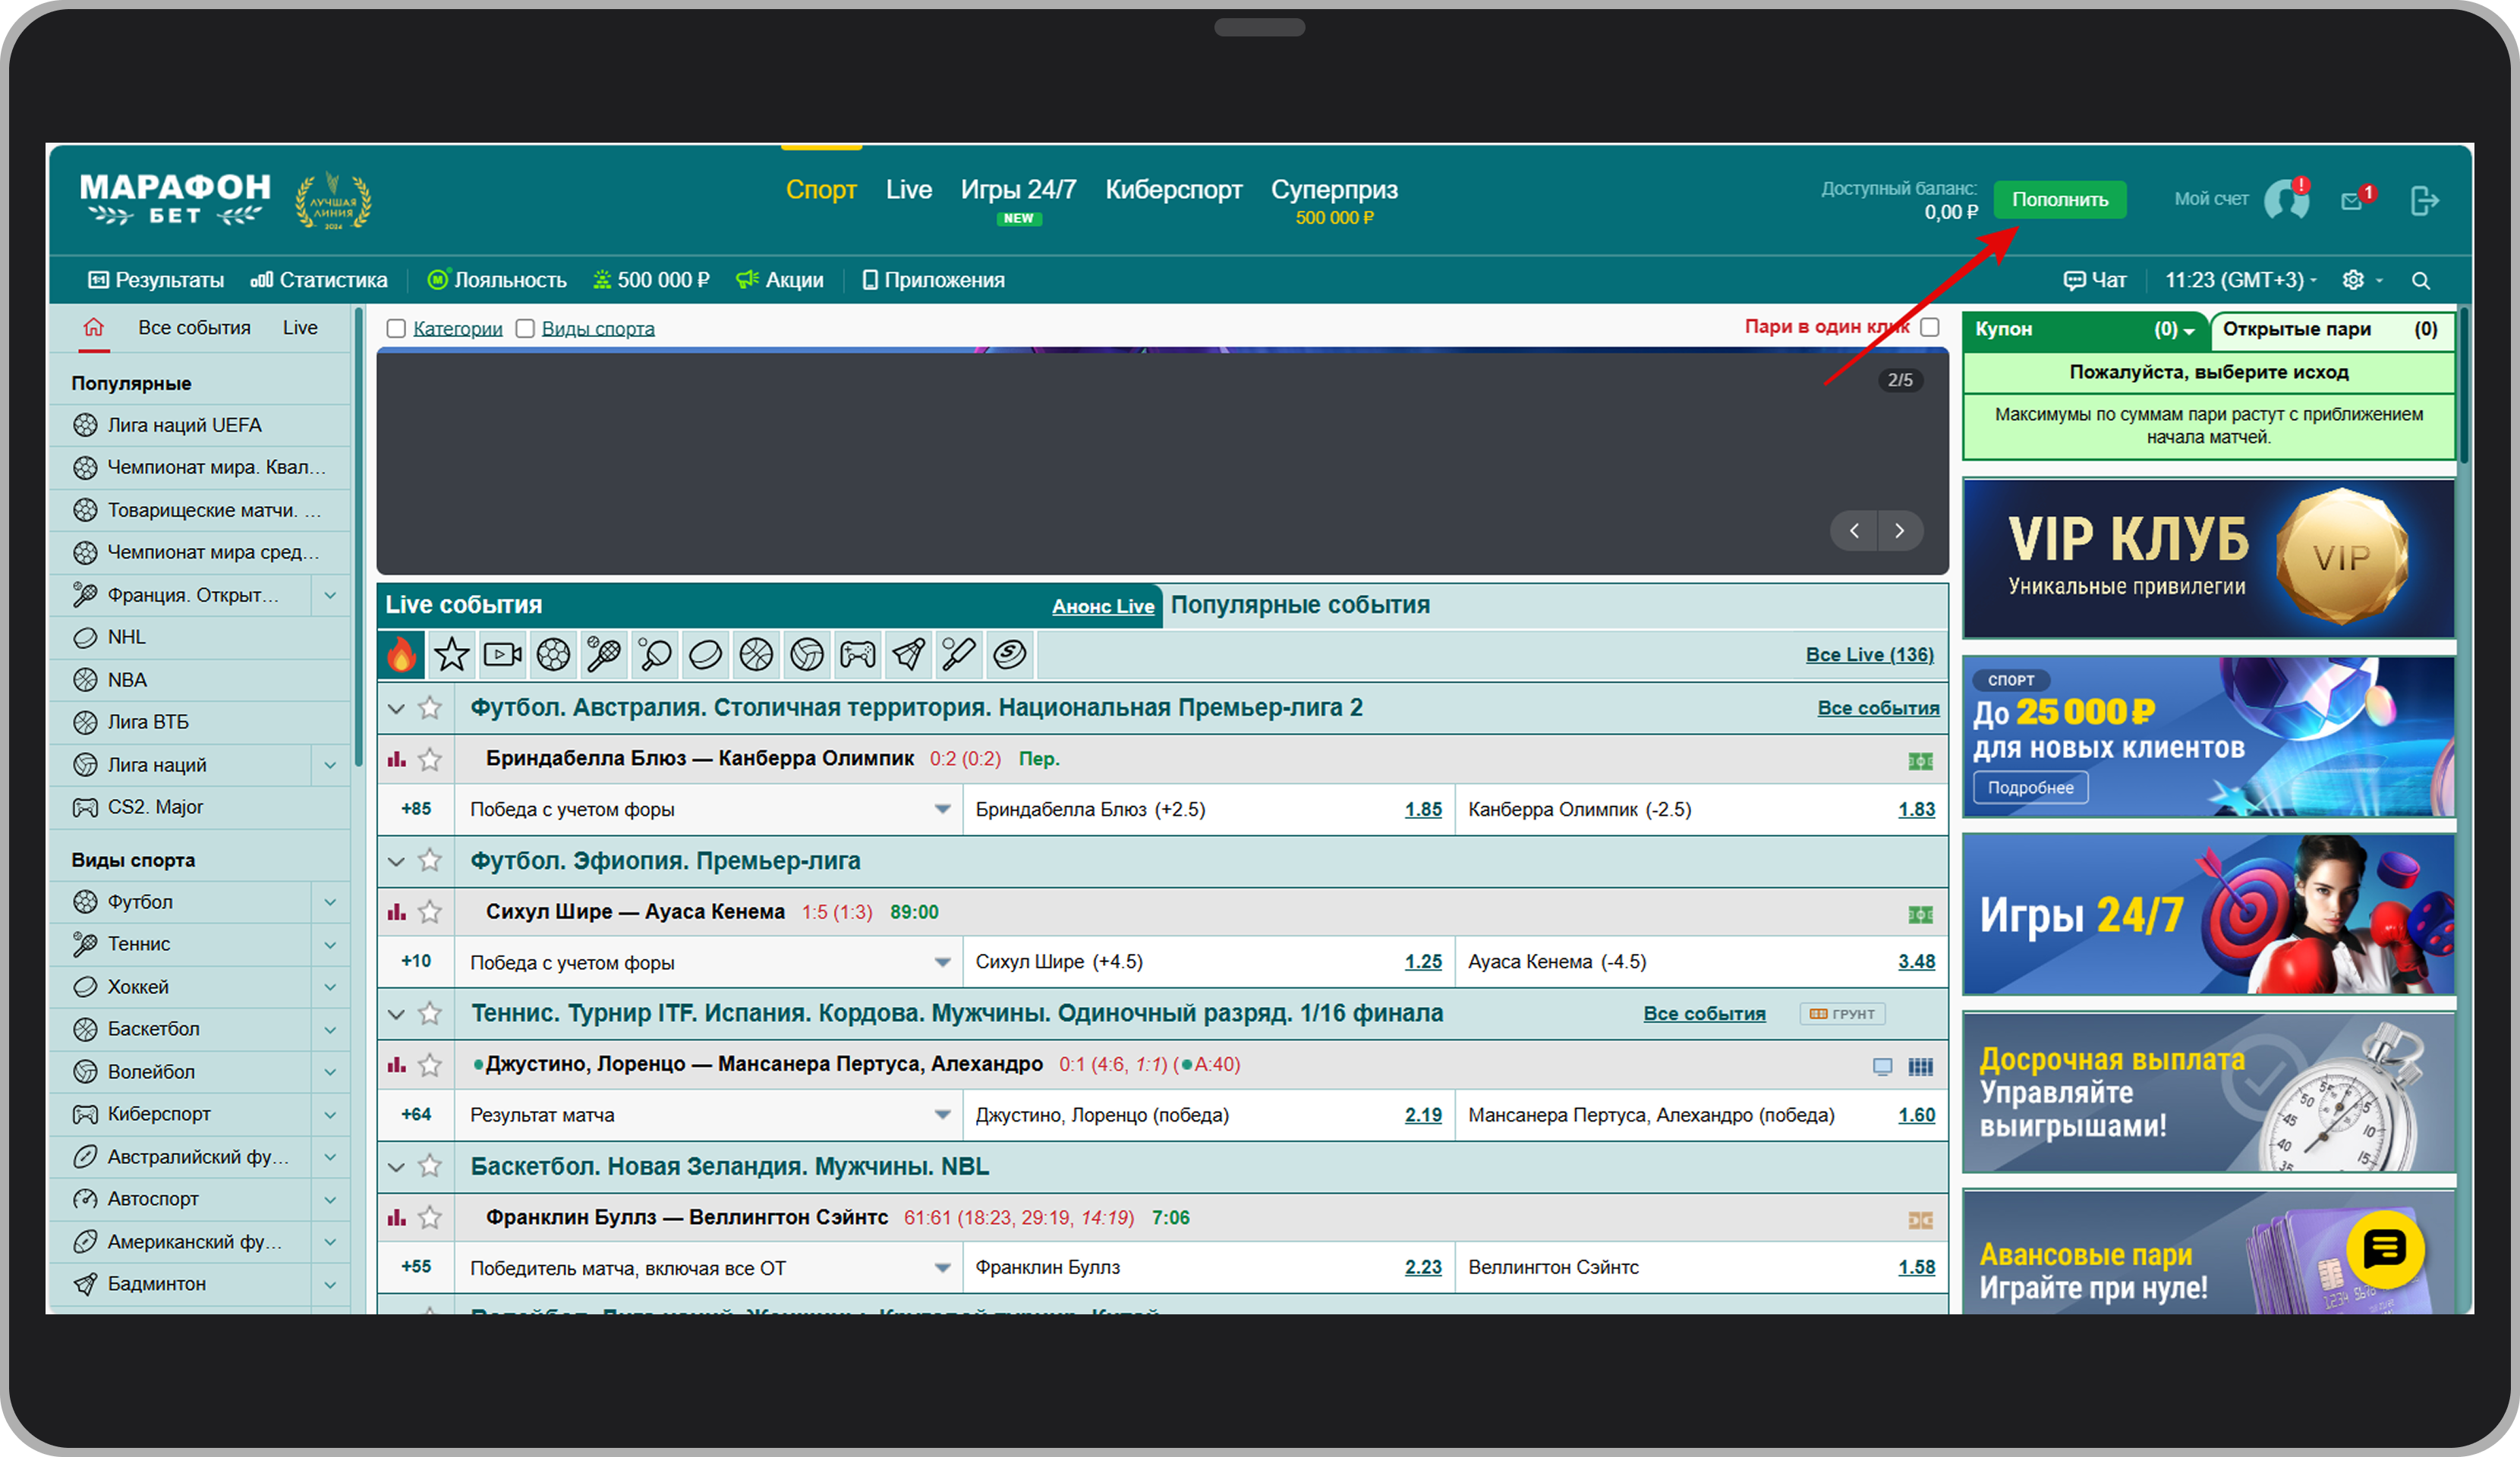Show previous banner slide arrow
The width and height of the screenshot is (2520, 1457).
click(1855, 531)
